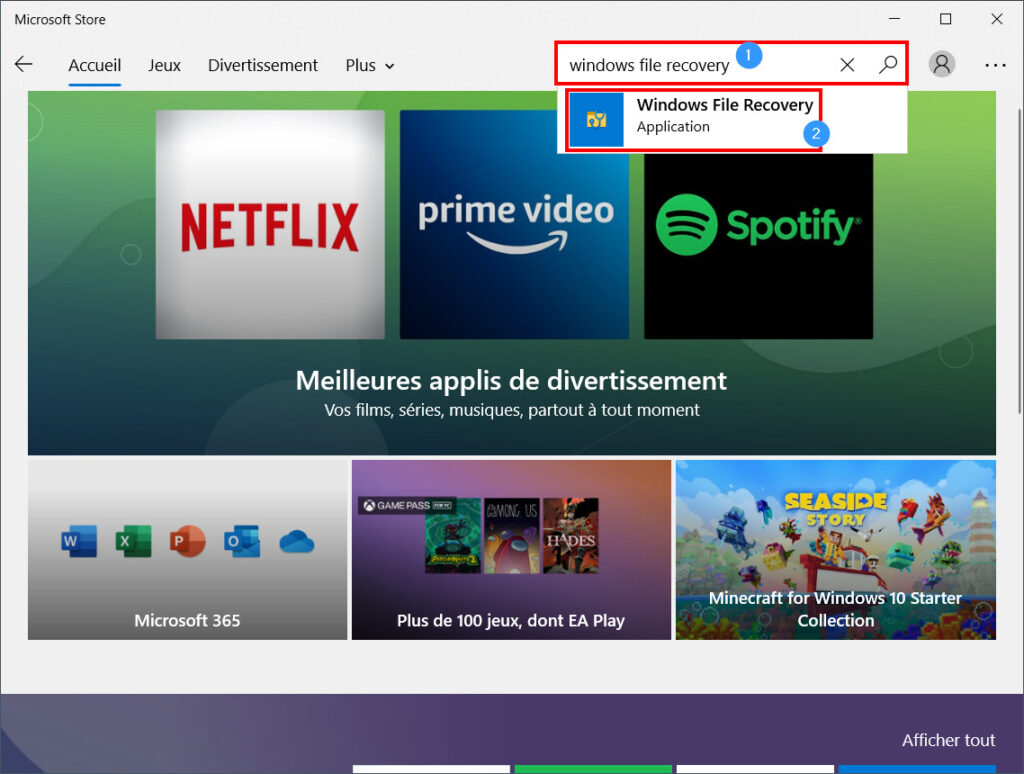
Task: Click the Game Pass badge
Action: [x=407, y=505]
